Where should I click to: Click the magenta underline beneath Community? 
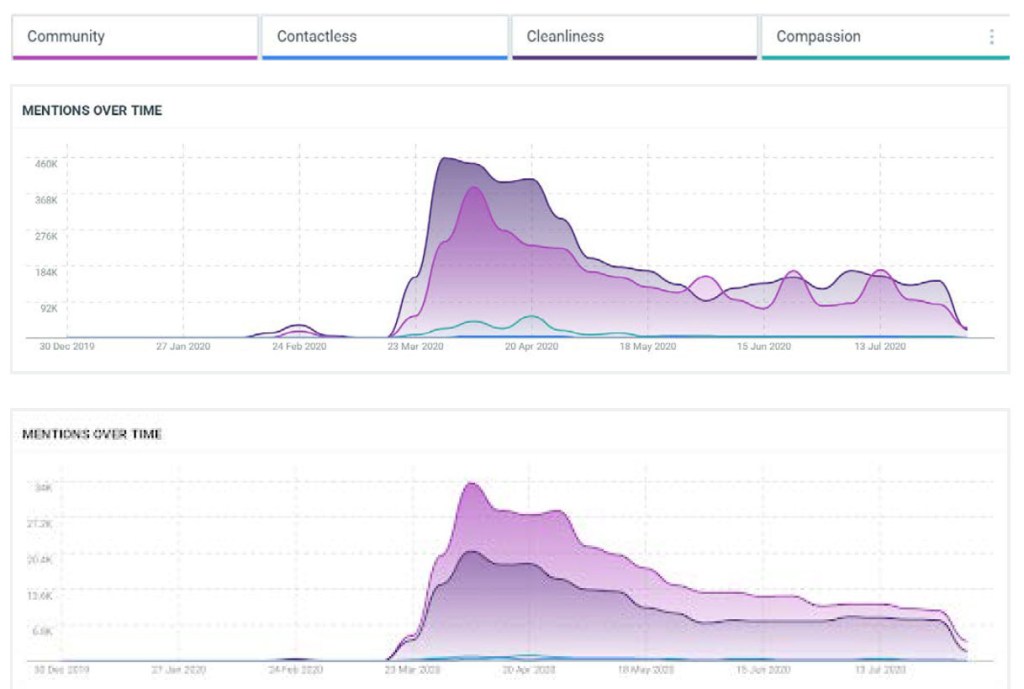coord(134,58)
